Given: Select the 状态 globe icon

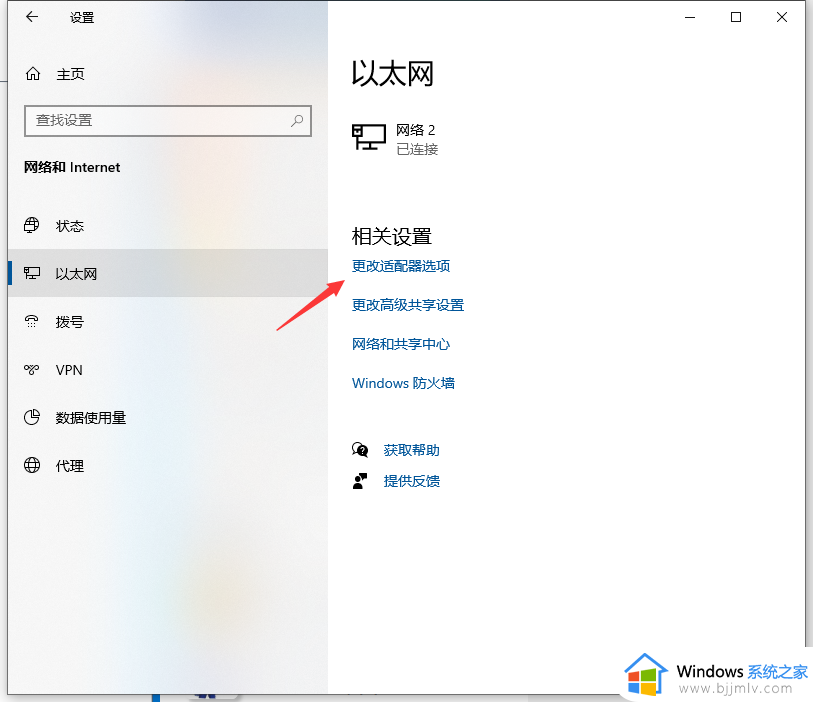Looking at the screenshot, I should click(x=32, y=226).
